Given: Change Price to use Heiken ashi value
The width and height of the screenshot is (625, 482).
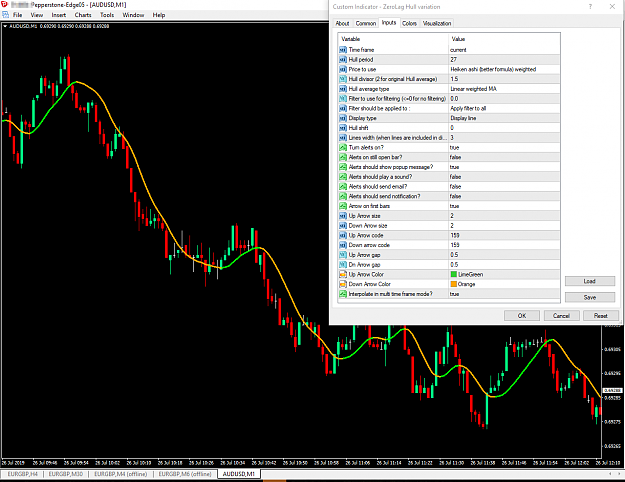Looking at the screenshot, I should pos(504,69).
